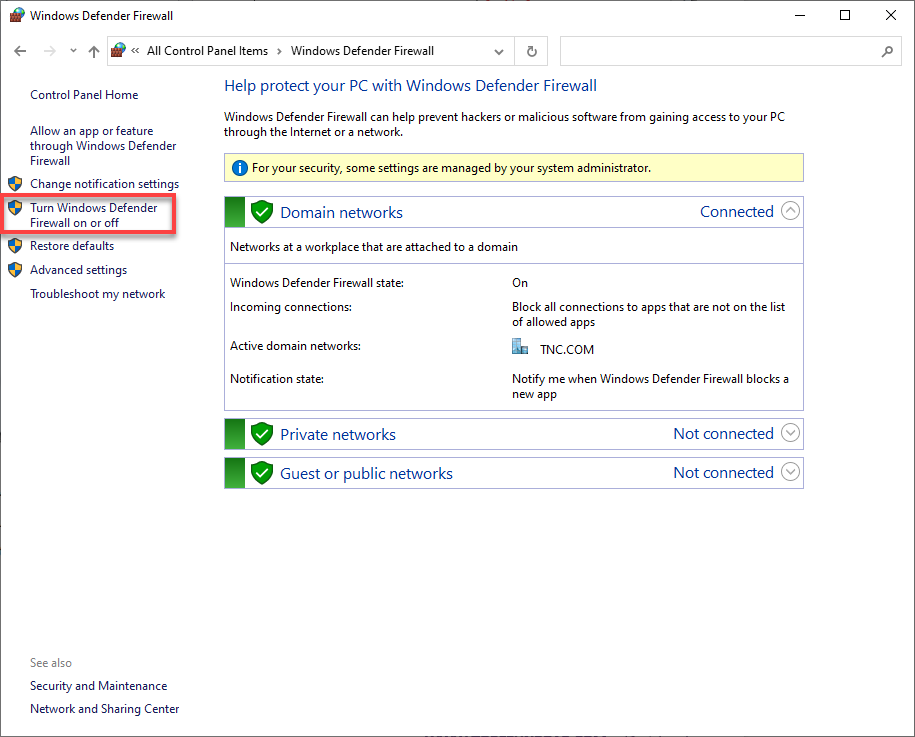Screen dimensions: 915x737
Task: Open Network and Sharing Center
Action: [104, 709]
